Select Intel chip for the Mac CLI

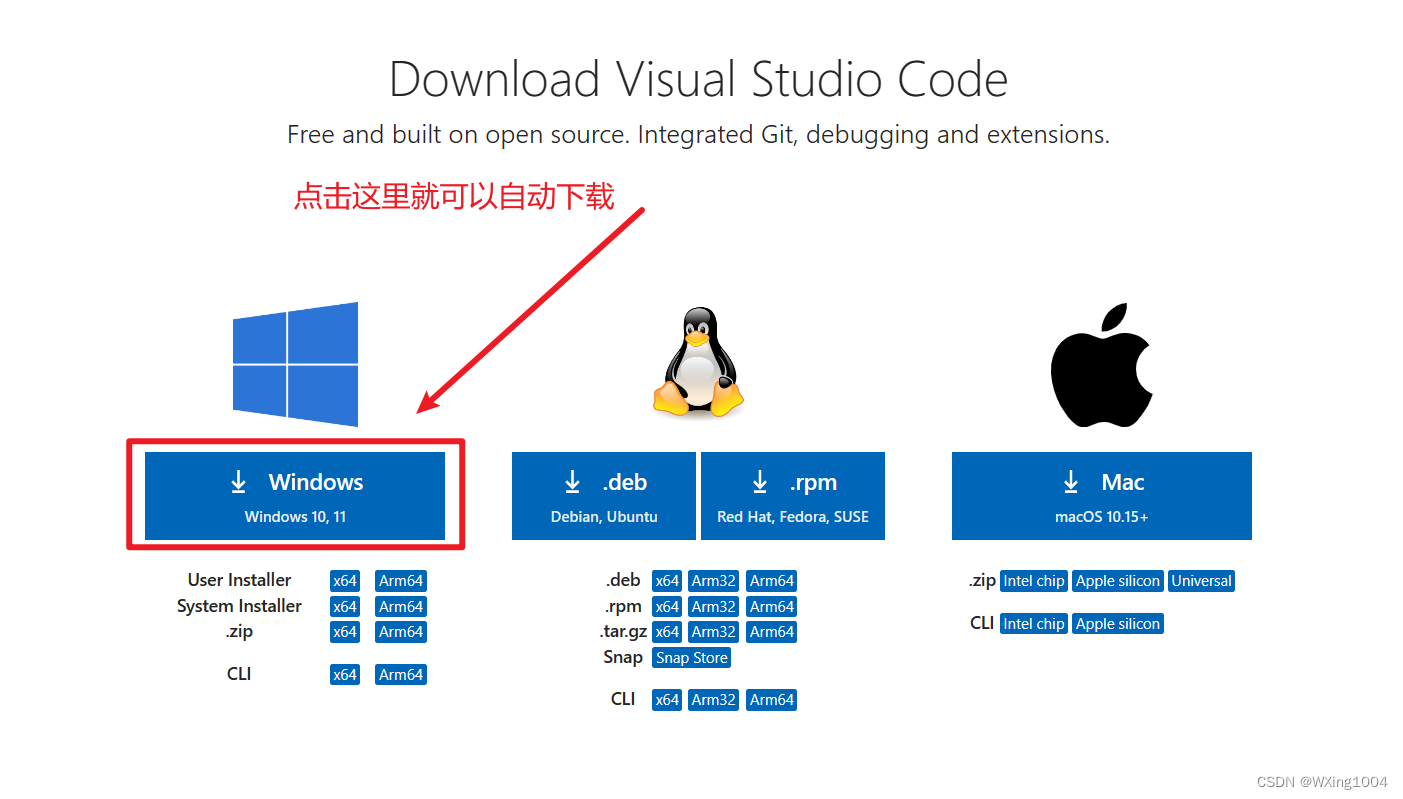tap(1033, 623)
